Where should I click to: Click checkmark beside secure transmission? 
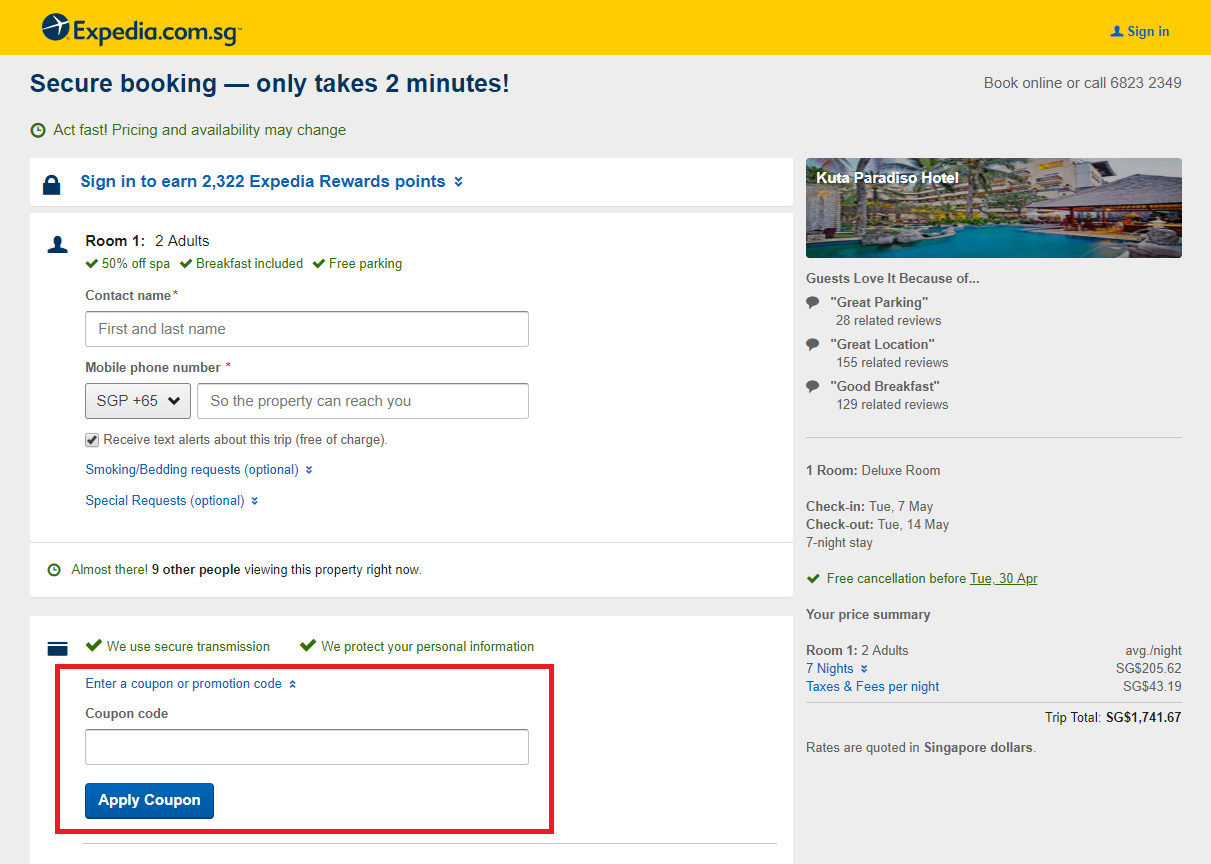coord(94,645)
